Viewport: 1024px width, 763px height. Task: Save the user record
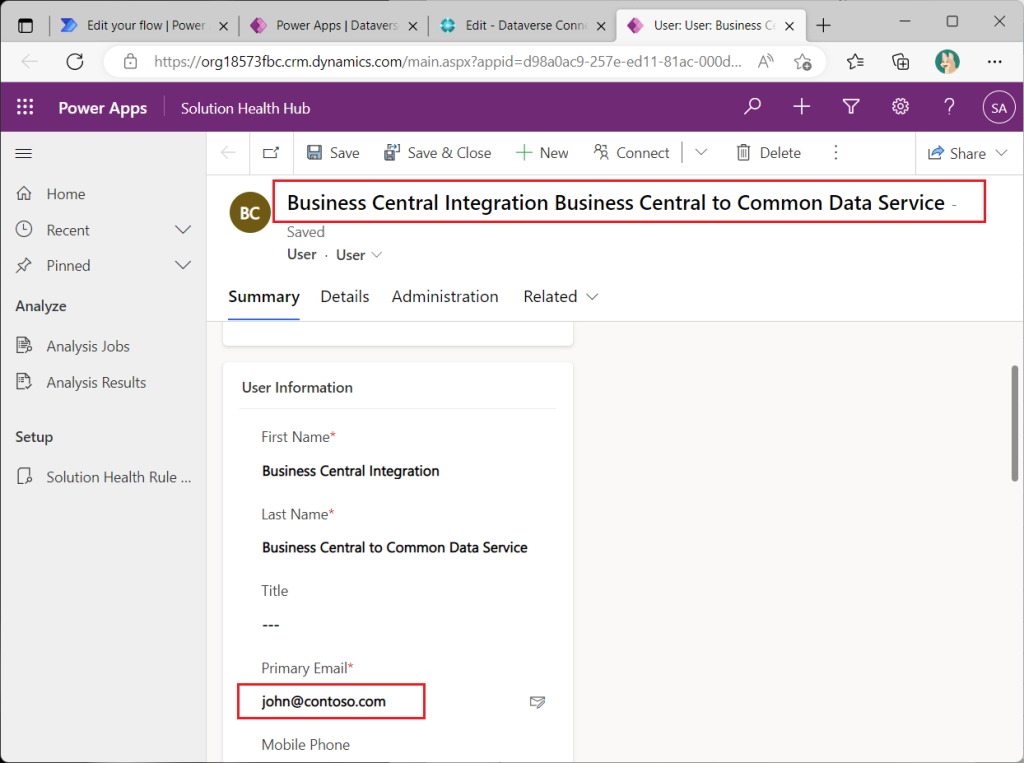coord(333,153)
